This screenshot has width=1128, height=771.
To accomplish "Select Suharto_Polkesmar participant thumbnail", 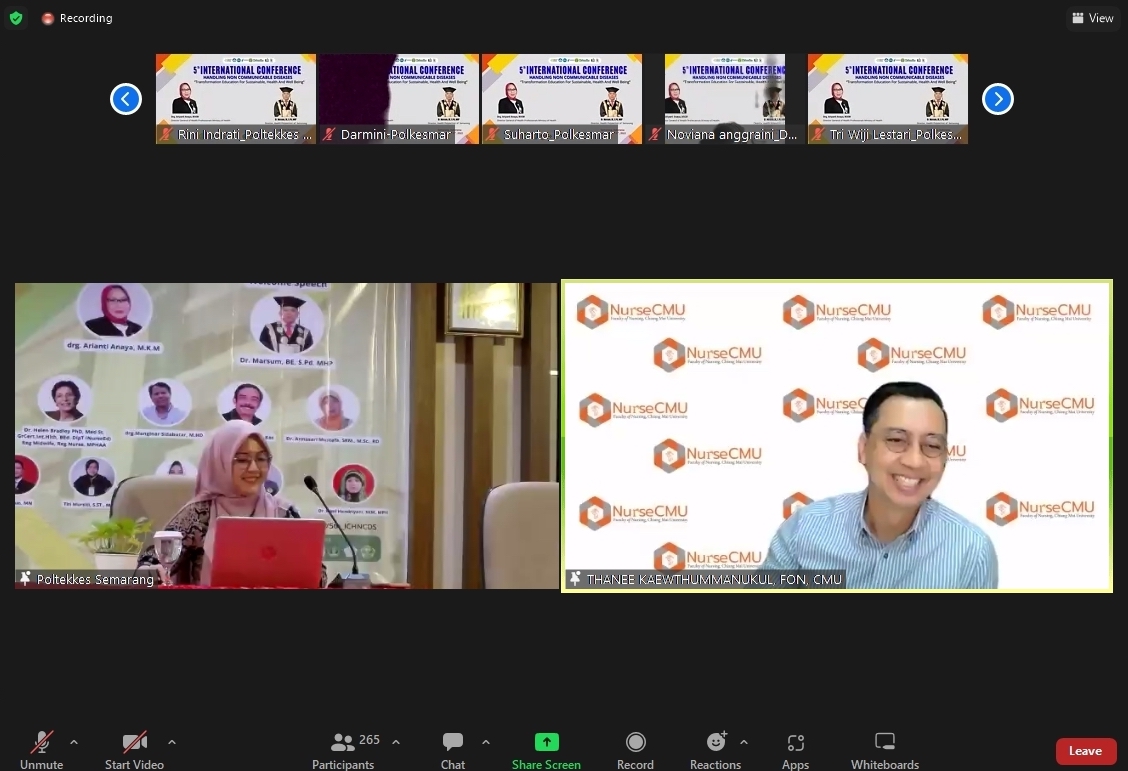I will [562, 99].
